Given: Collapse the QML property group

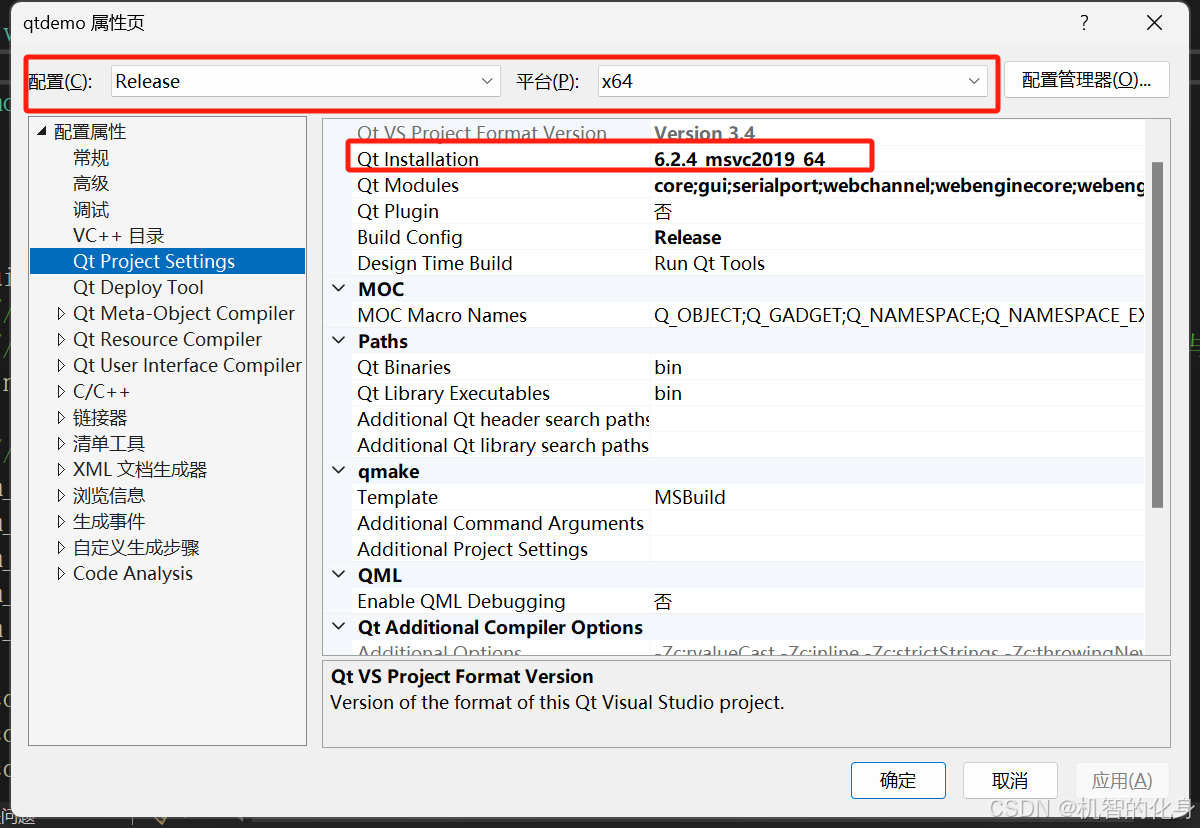Looking at the screenshot, I should (338, 575).
